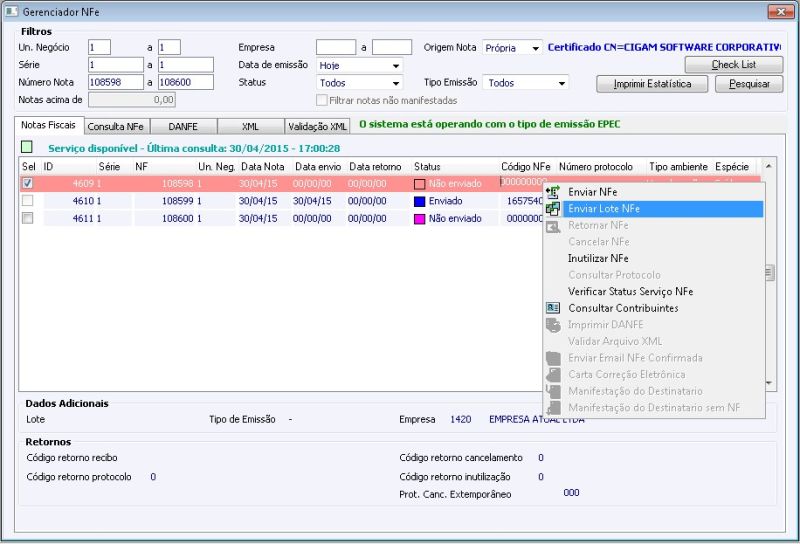Click the grid scroll up arrow

click(x=768, y=166)
